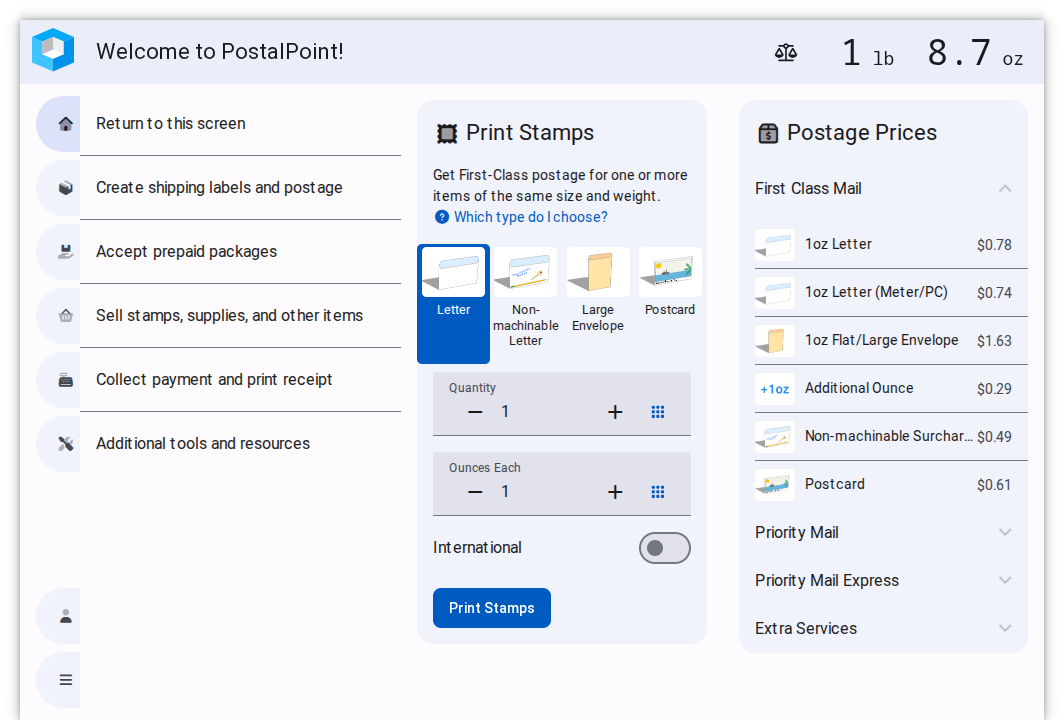Click the Print Stamps button
1064x720 pixels.
(491, 608)
